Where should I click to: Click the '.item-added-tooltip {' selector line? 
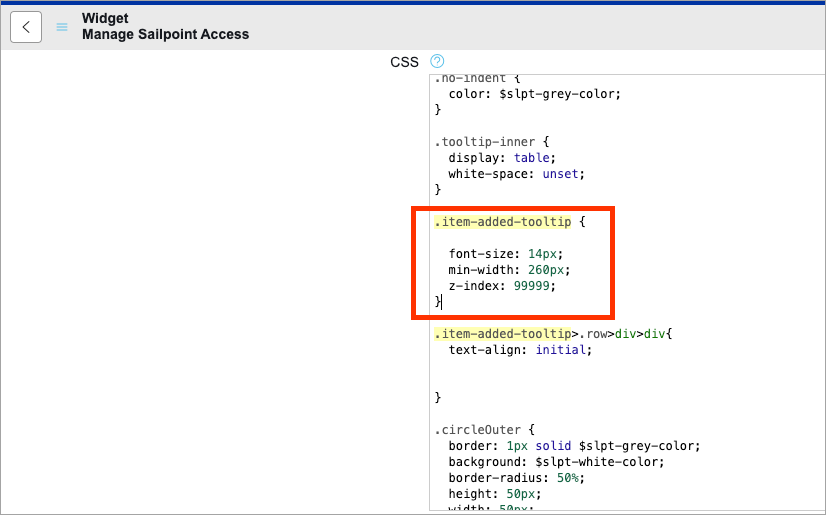tap(510, 222)
